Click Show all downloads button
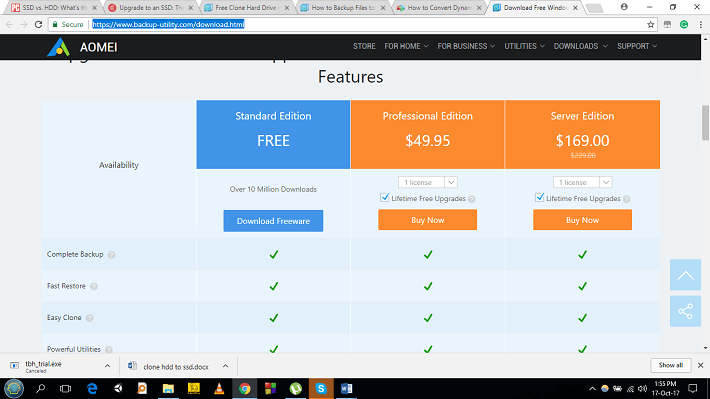710x399 pixels. [671, 365]
